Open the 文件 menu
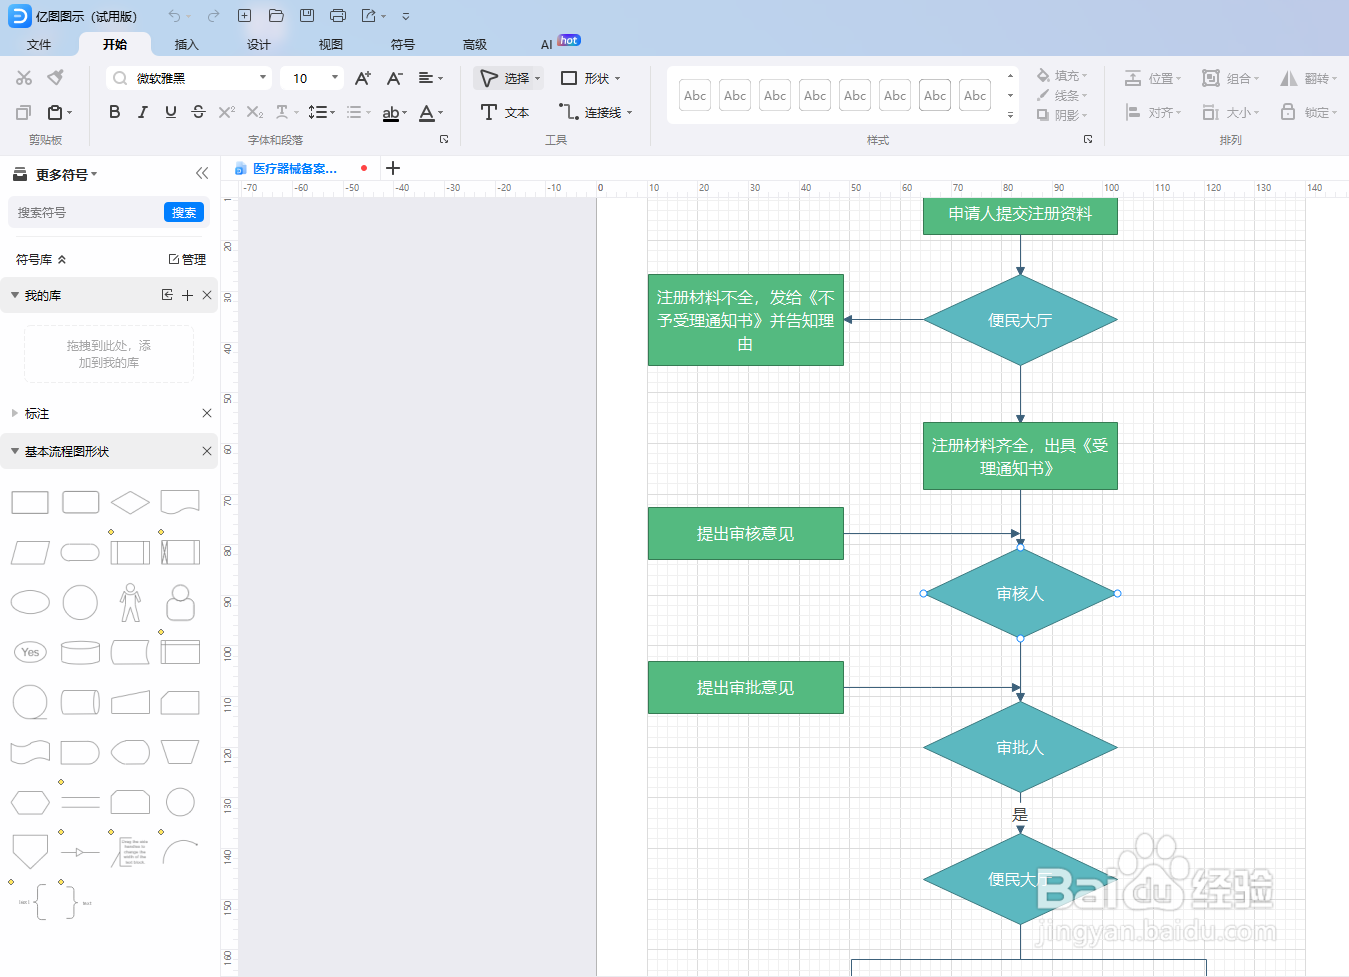1349x977 pixels. [x=39, y=44]
